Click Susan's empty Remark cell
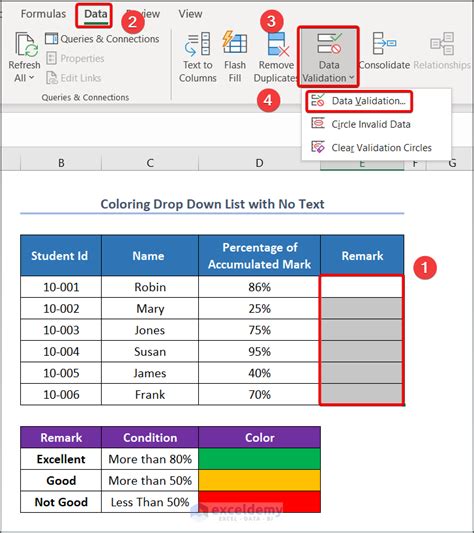This screenshot has height=533, width=474. click(362, 351)
